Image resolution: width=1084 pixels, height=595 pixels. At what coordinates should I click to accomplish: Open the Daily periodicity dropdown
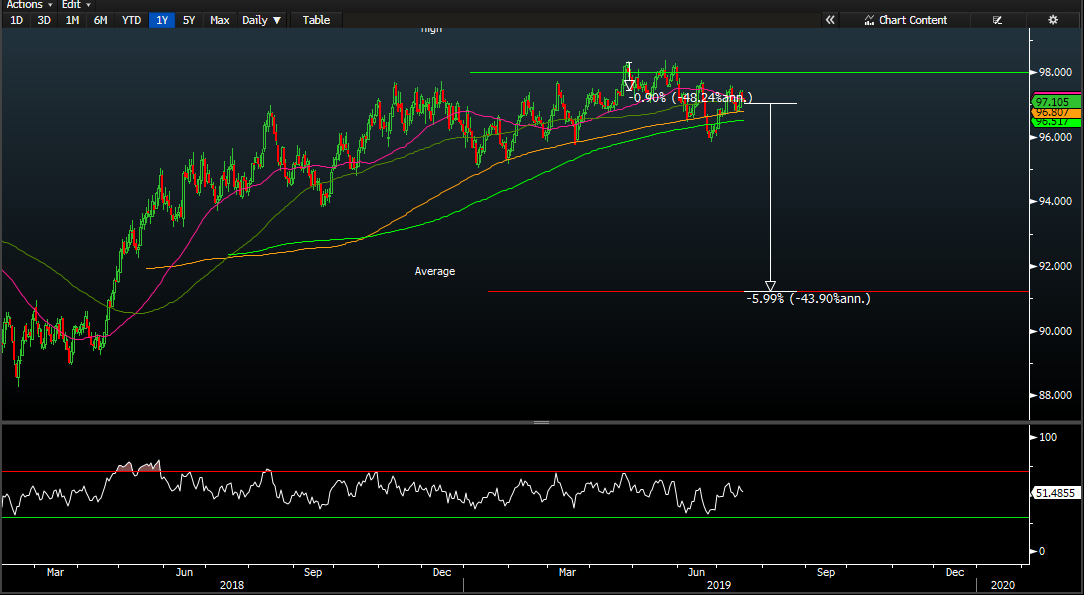[x=262, y=20]
